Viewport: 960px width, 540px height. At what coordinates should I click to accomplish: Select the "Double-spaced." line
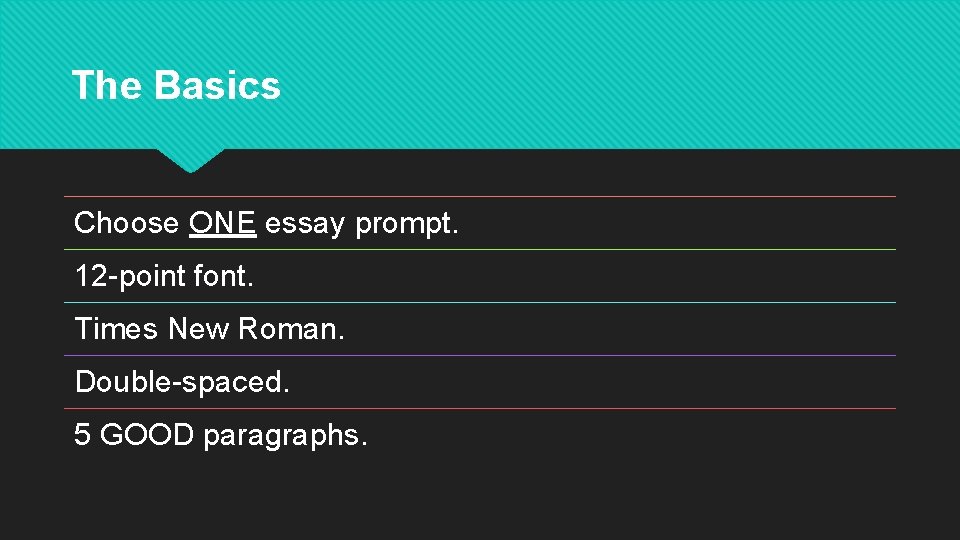click(182, 382)
